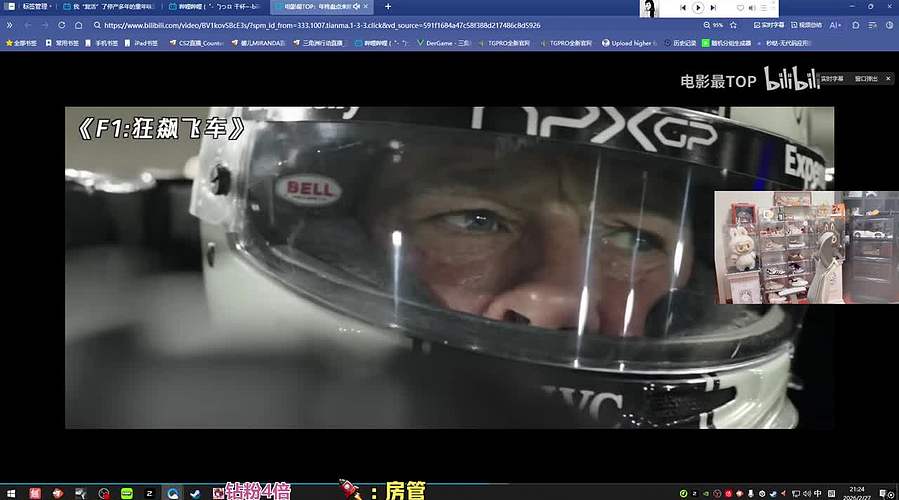Screen dimensions: 899x500
Task: Open Steam from the taskbar
Action: [x=196, y=493]
